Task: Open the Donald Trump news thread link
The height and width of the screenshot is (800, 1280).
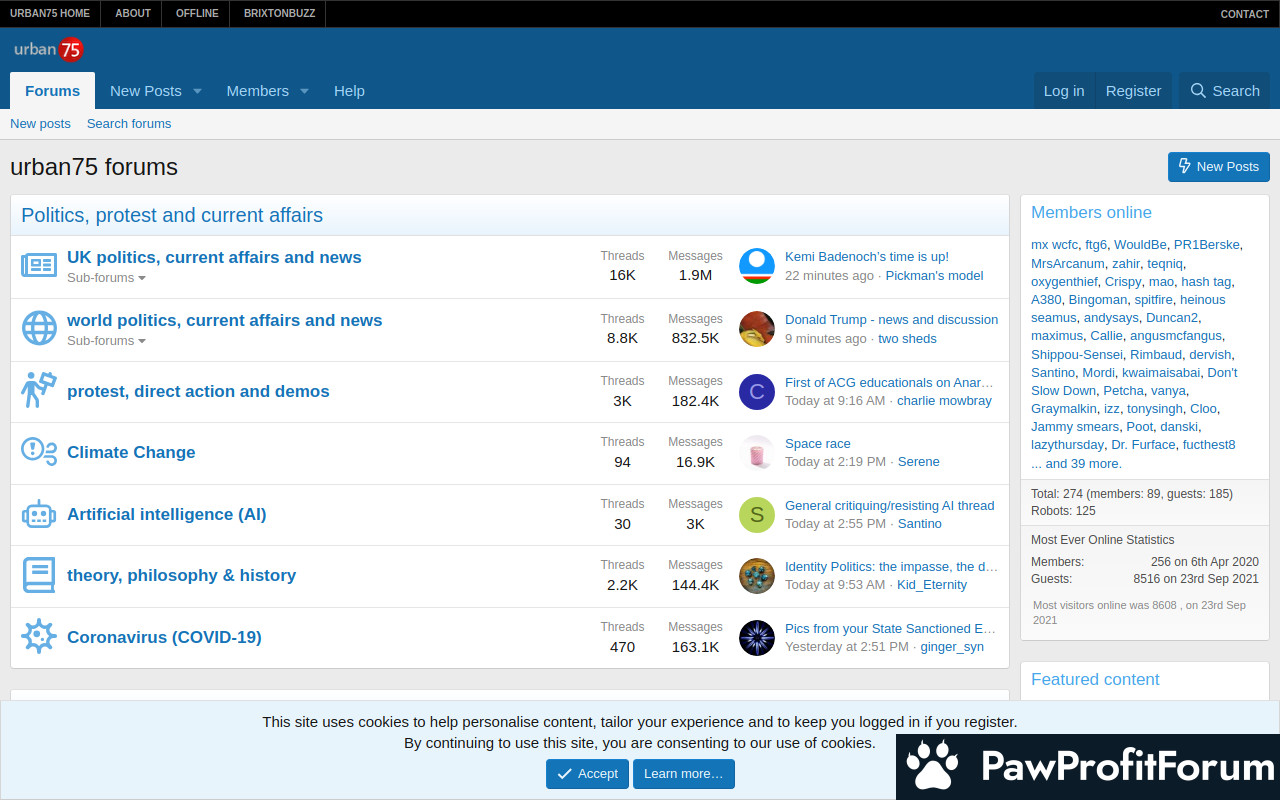Action: (x=891, y=320)
